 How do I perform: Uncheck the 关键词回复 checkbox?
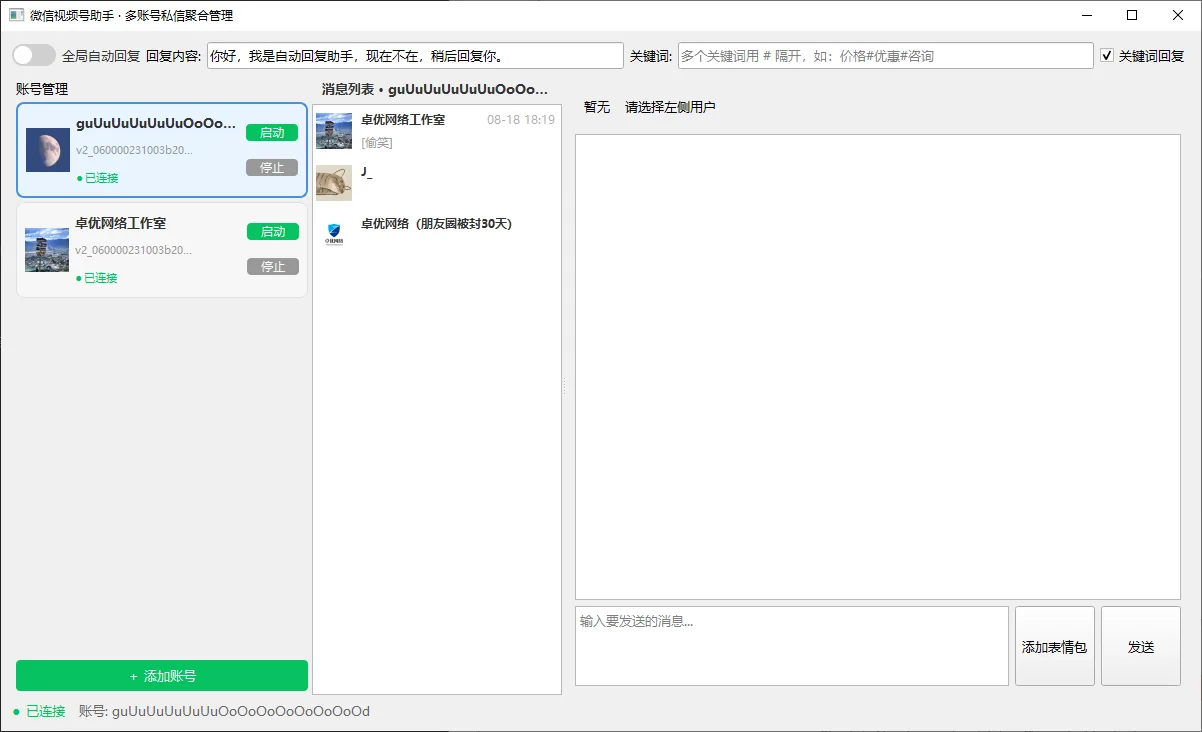coord(1107,56)
